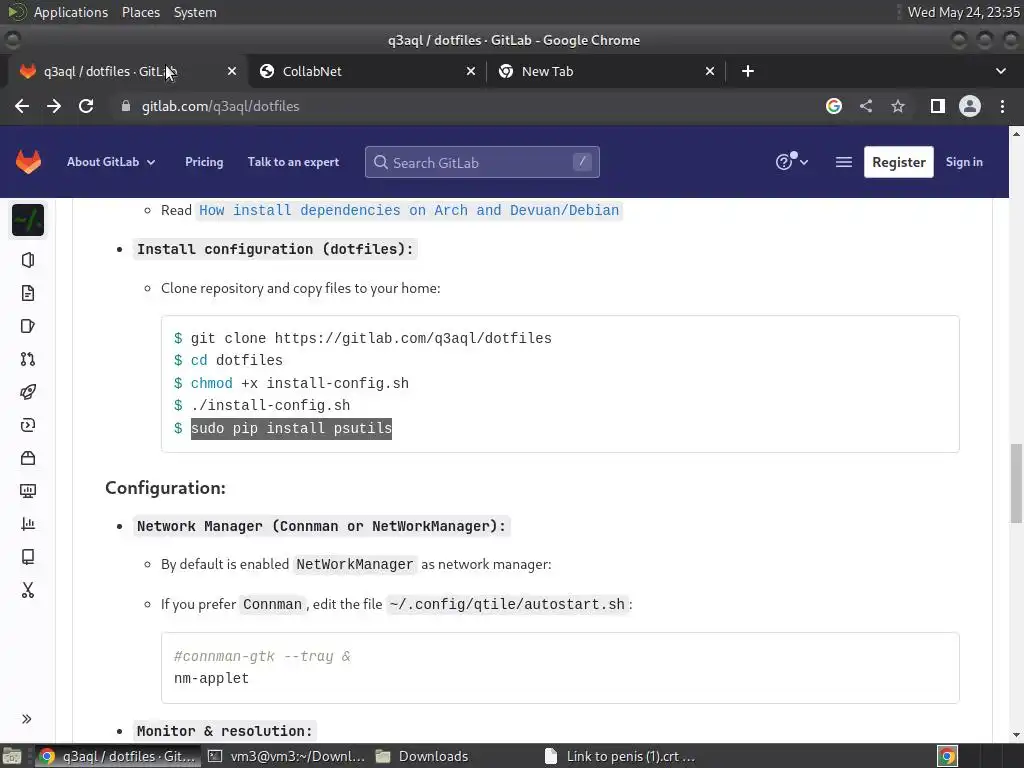
Task: Click the Google icon in address bar
Action: (833, 106)
